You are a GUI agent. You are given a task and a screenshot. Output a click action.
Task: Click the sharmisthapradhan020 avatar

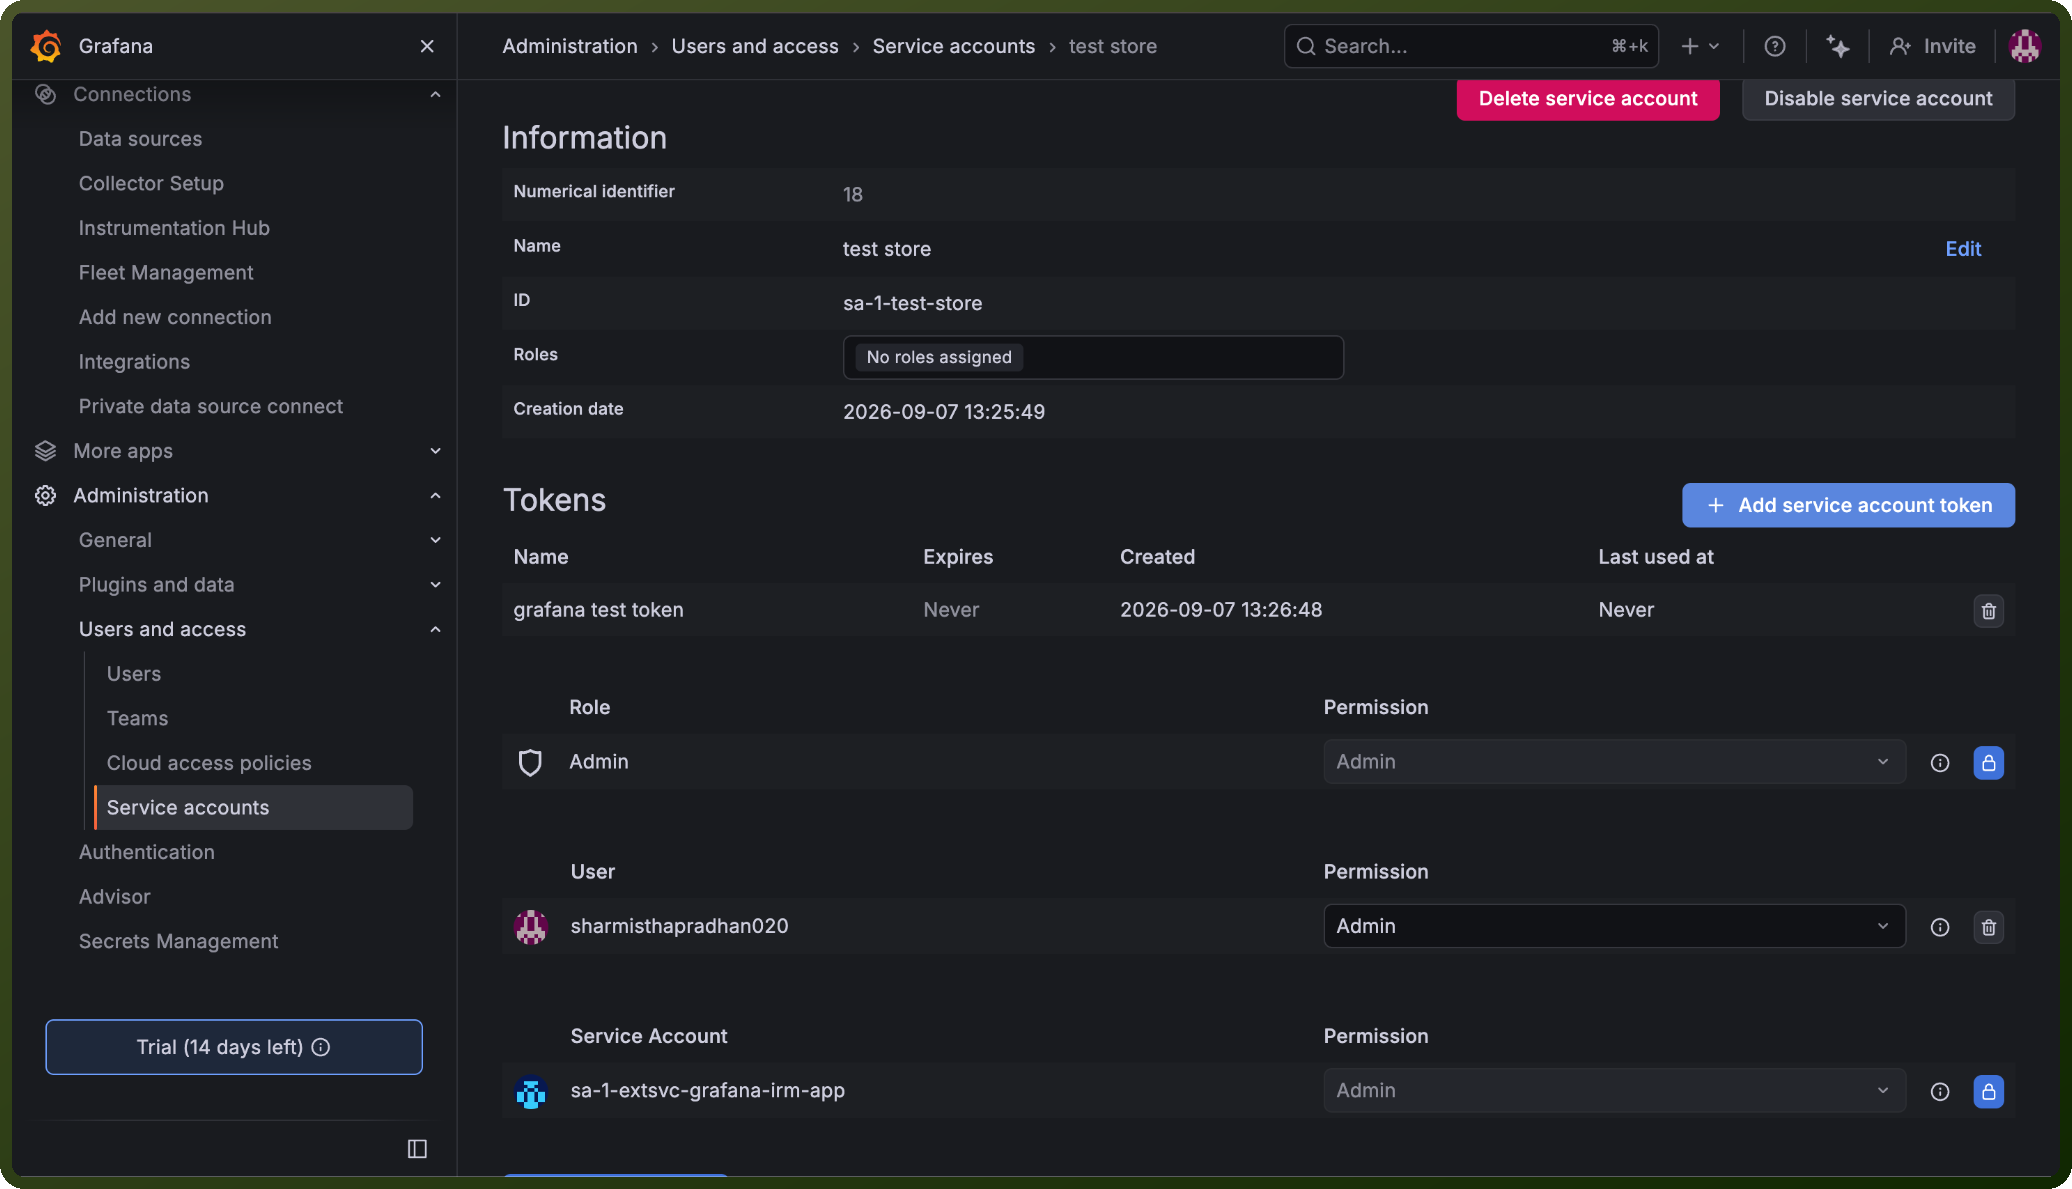531,927
